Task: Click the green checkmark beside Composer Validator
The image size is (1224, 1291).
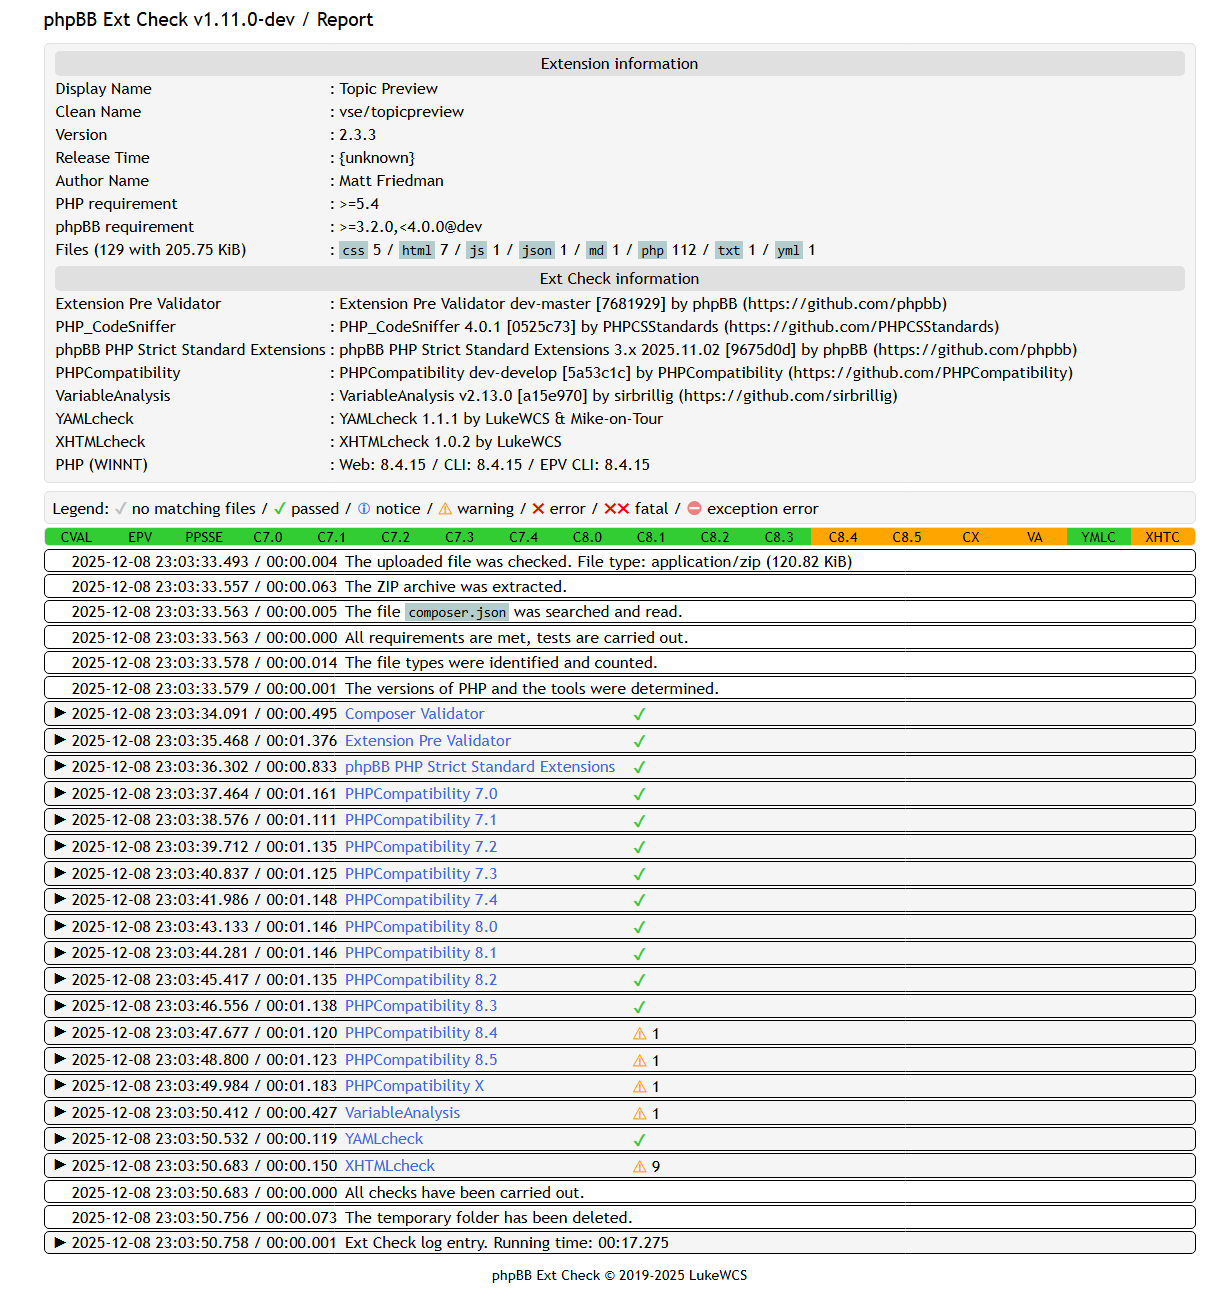Action: pyautogui.click(x=639, y=714)
